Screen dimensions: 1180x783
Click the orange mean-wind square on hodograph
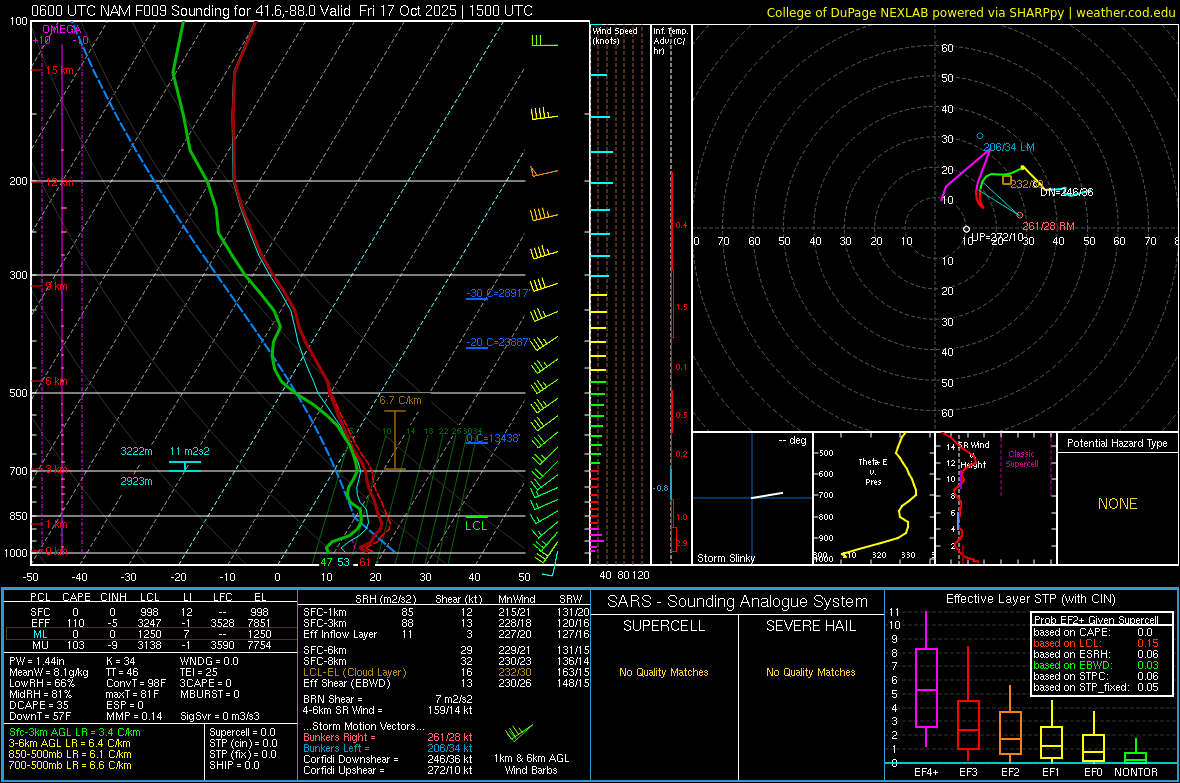pos(1006,180)
